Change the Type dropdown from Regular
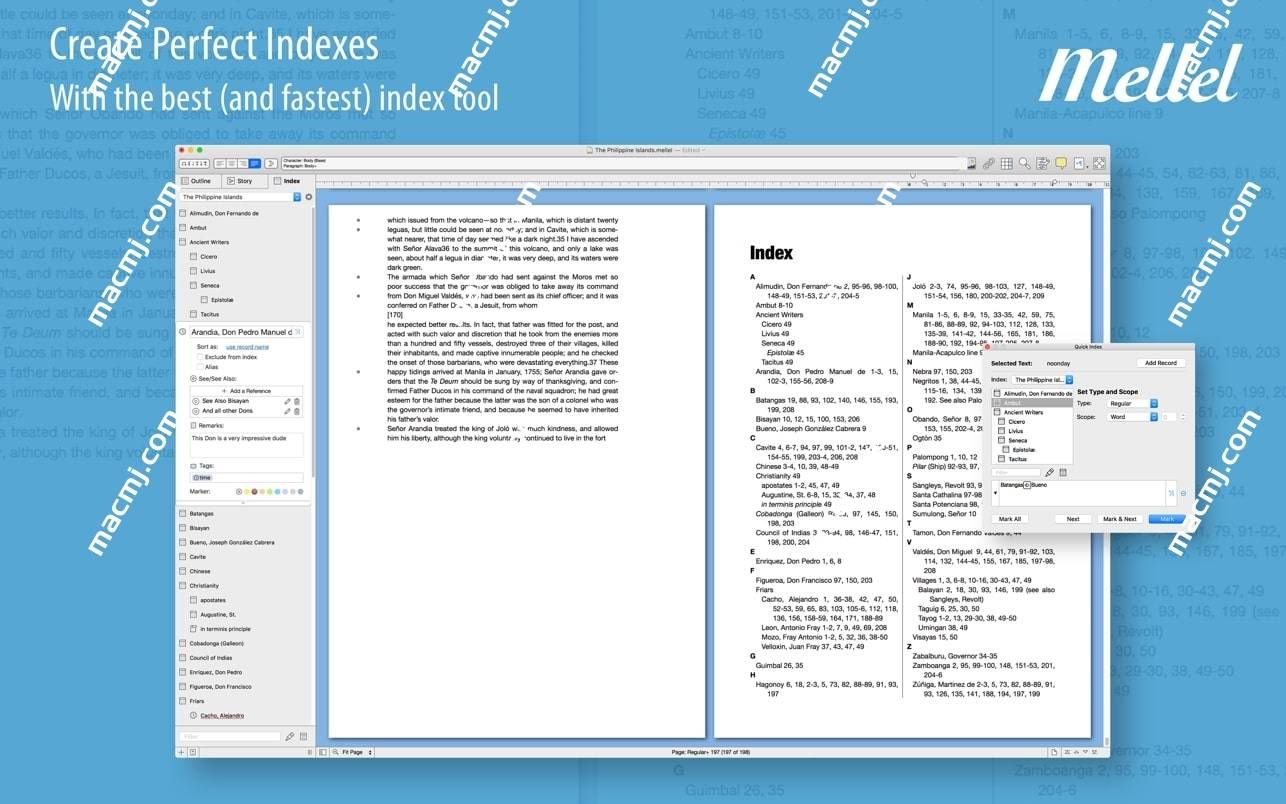The width and height of the screenshot is (1286, 804). coord(1132,403)
